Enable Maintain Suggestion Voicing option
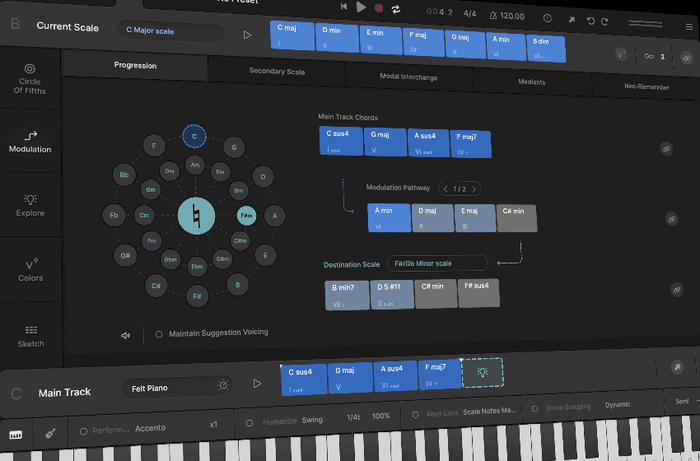The width and height of the screenshot is (700, 461). (x=158, y=334)
